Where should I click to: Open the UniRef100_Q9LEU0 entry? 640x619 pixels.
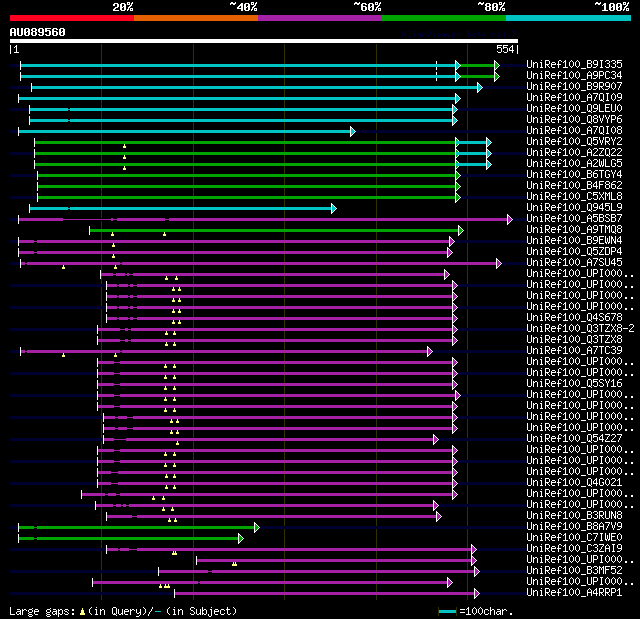(x=574, y=109)
